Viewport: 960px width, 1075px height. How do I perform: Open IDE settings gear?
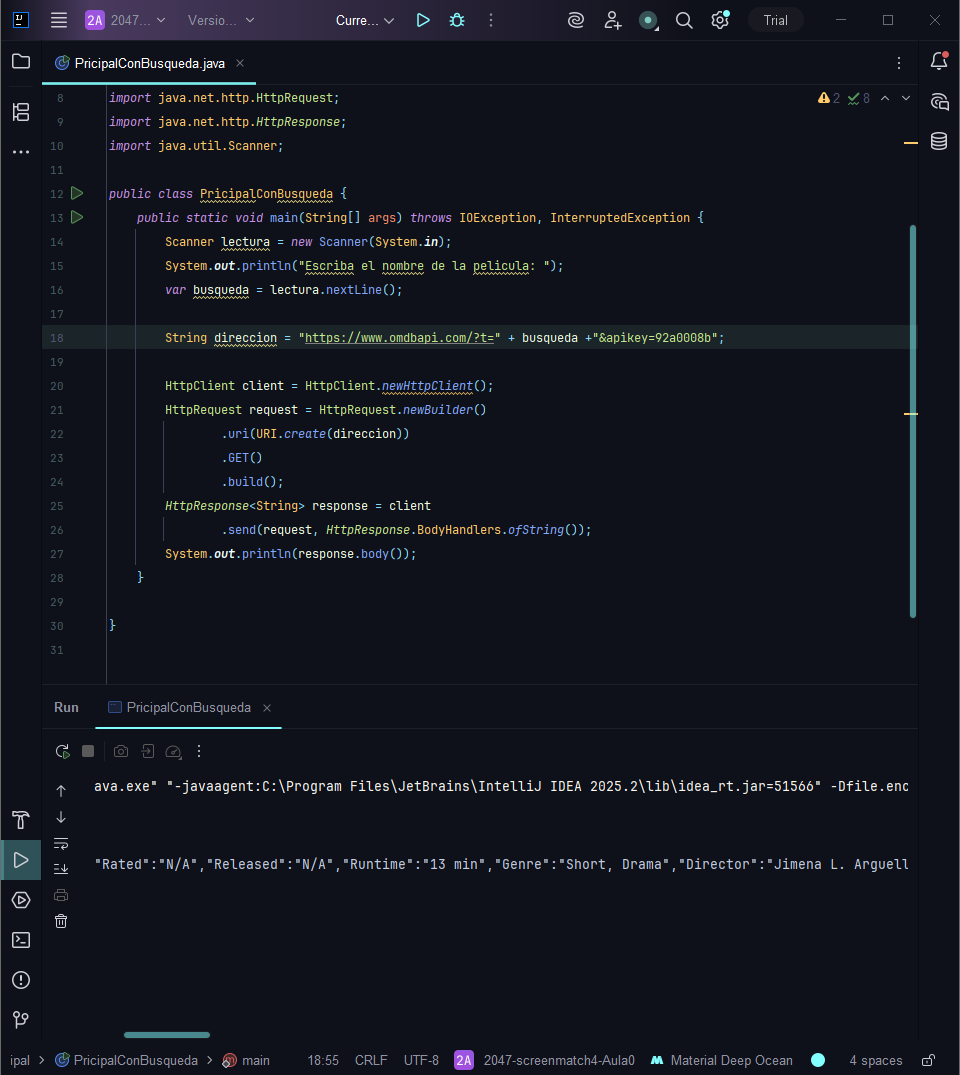tap(720, 20)
